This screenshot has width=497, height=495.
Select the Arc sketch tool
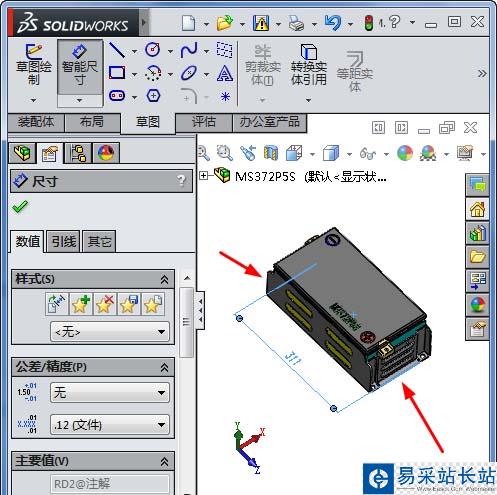[153, 73]
